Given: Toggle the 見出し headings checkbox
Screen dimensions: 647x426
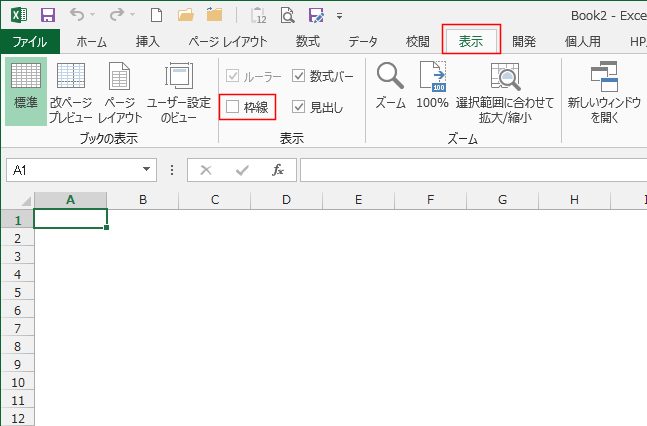Looking at the screenshot, I should click(298, 107).
